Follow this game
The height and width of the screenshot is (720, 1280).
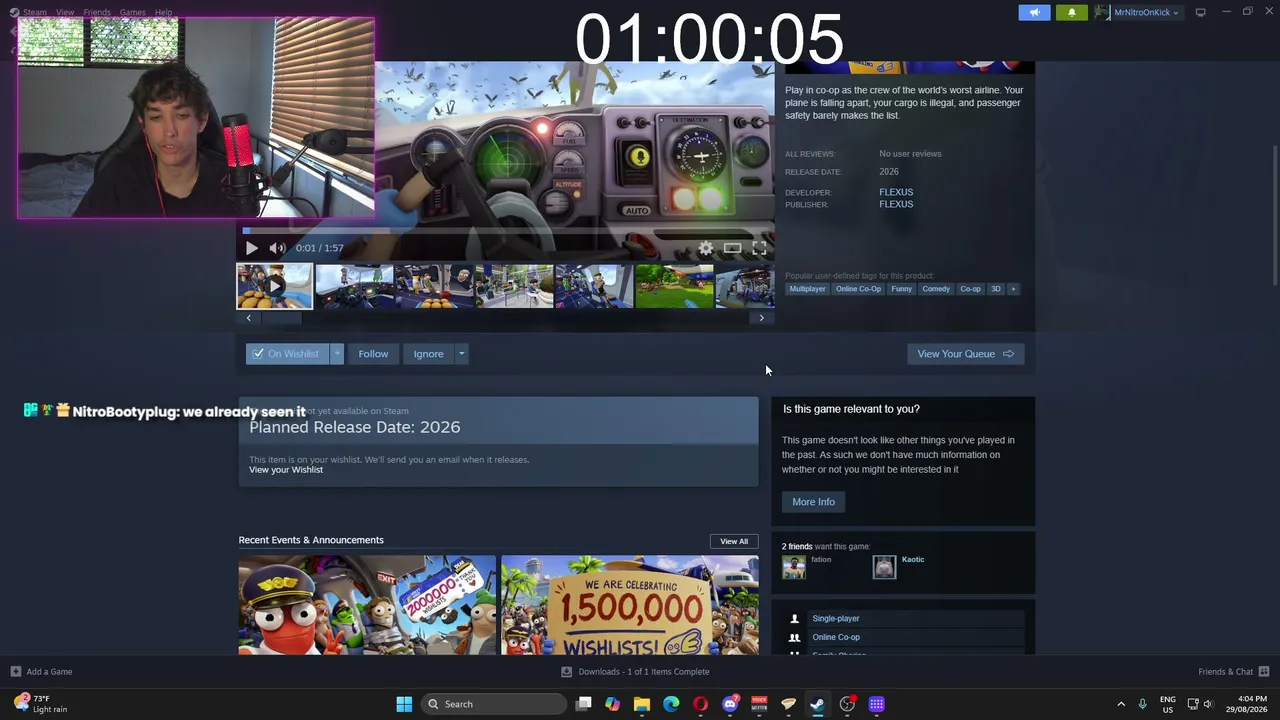[x=373, y=354]
